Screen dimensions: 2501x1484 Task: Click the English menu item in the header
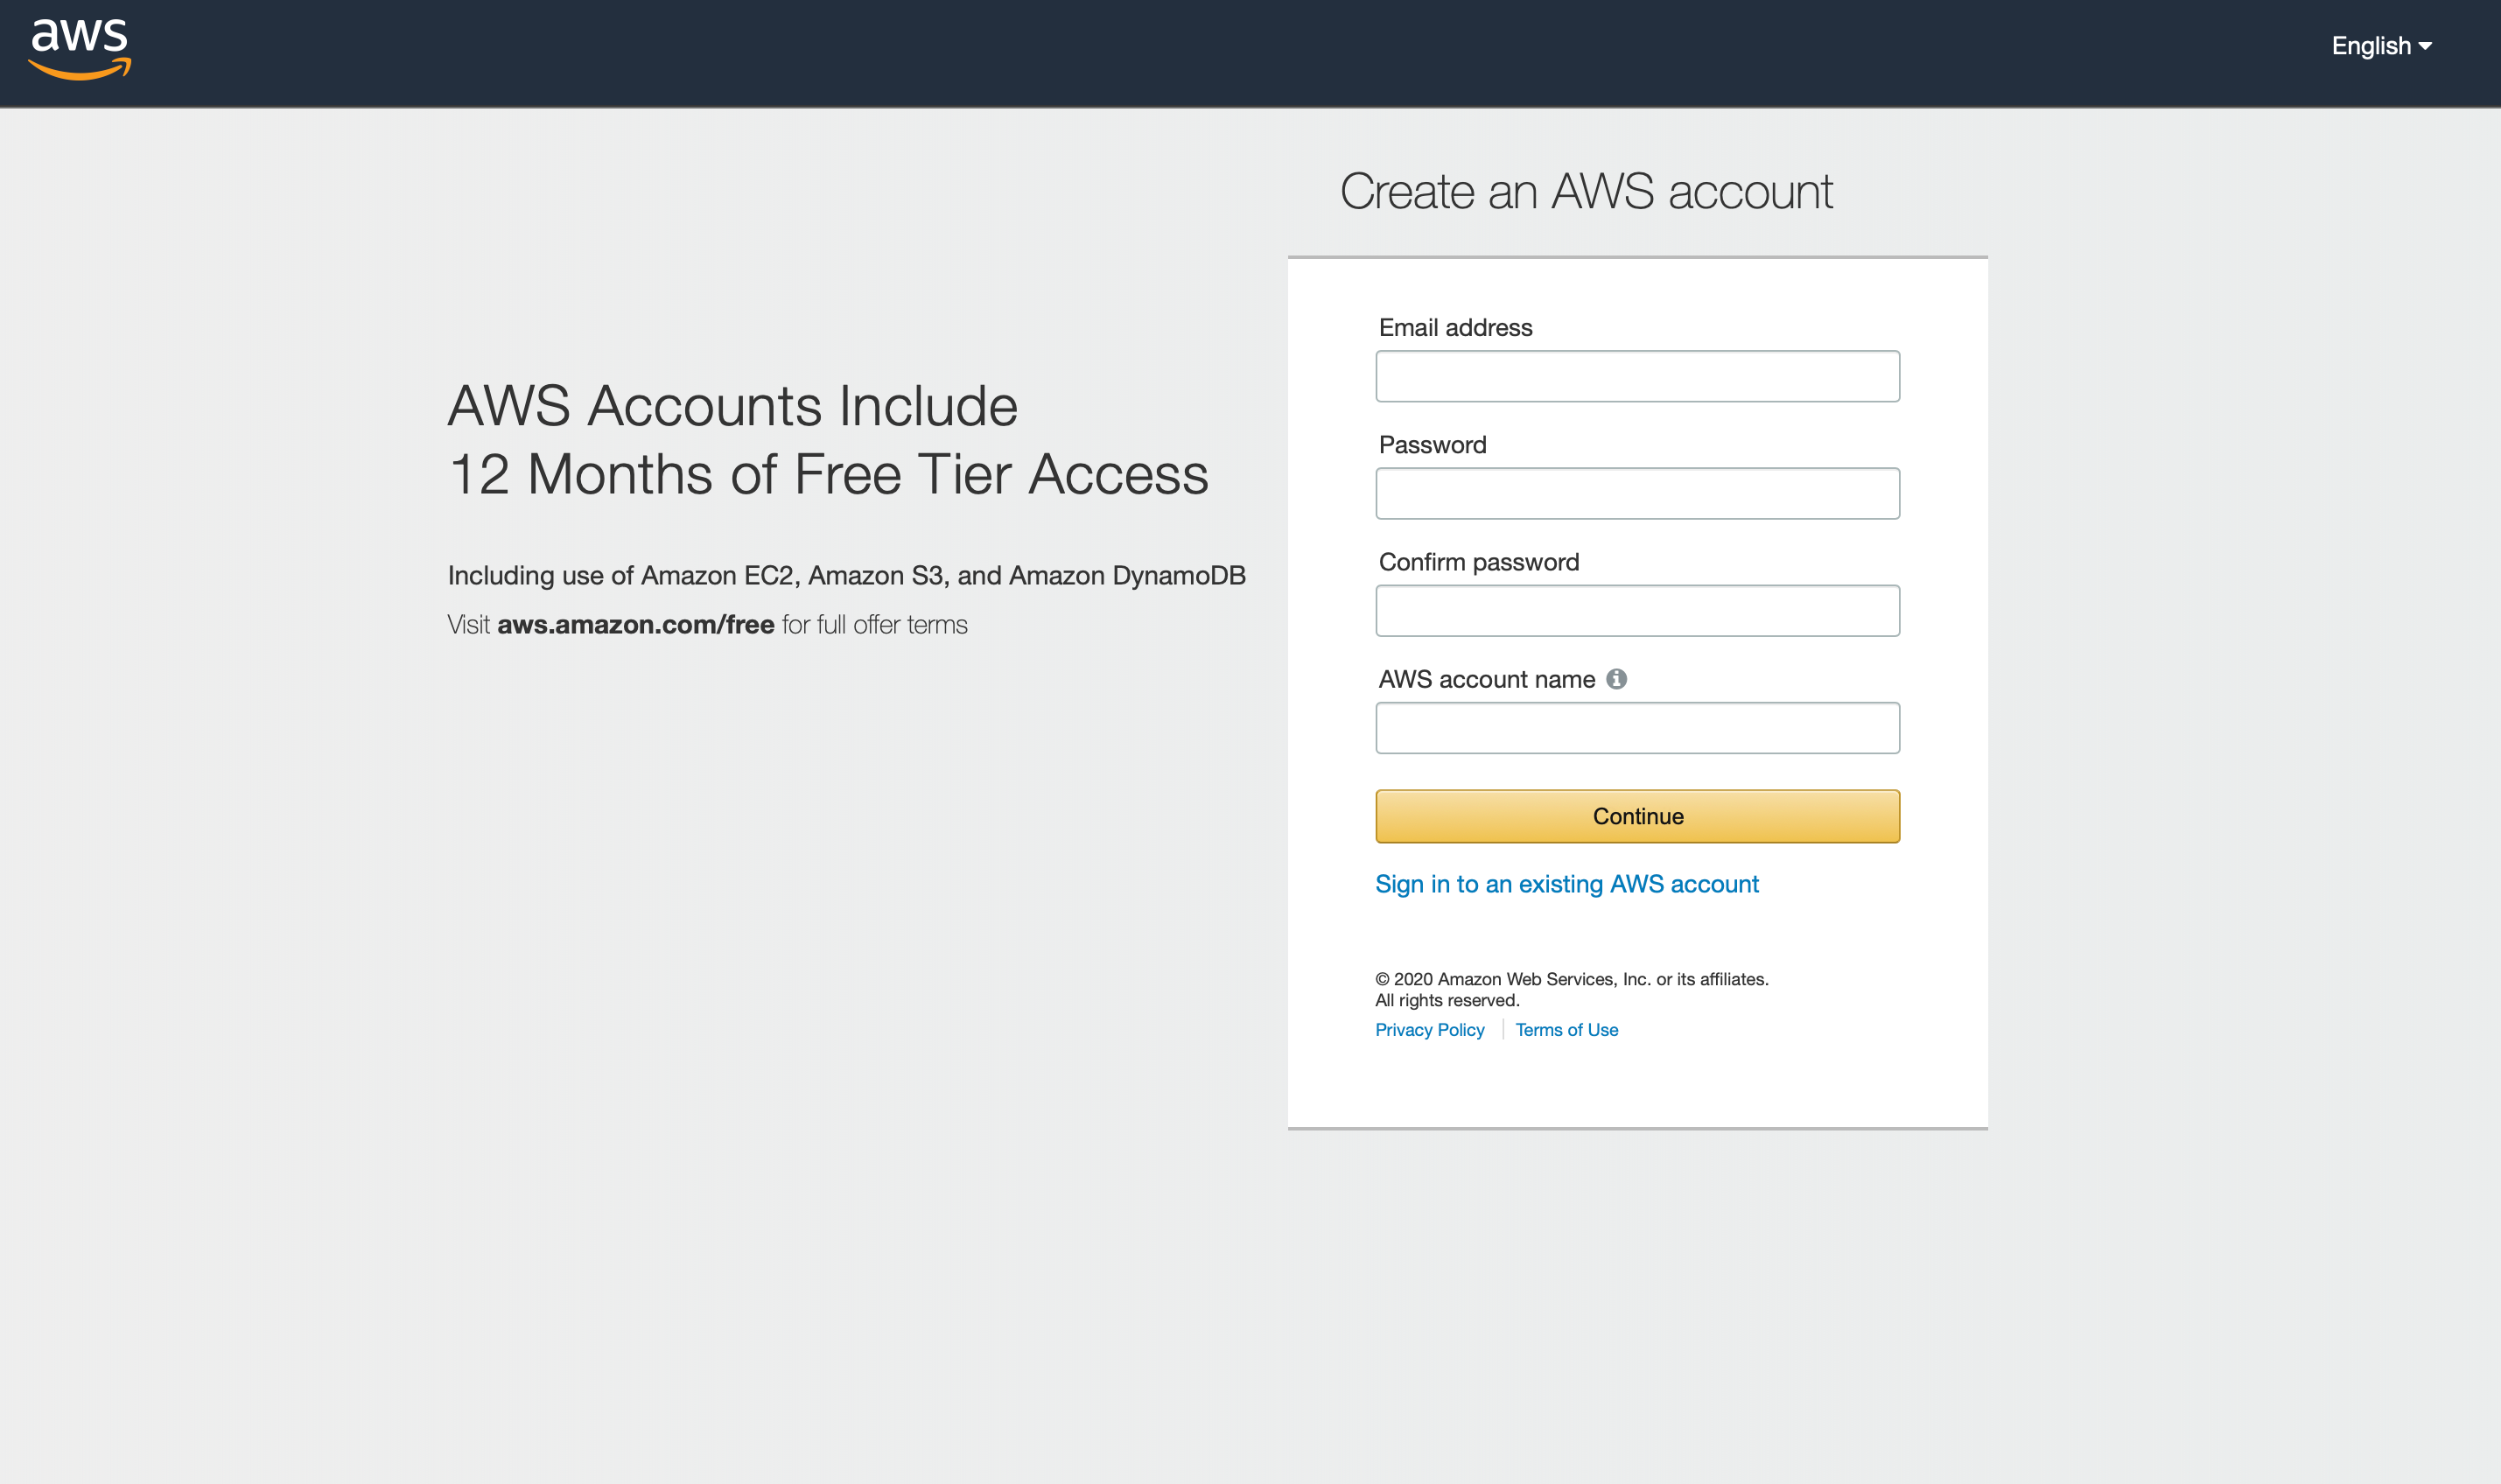[x=2372, y=45]
